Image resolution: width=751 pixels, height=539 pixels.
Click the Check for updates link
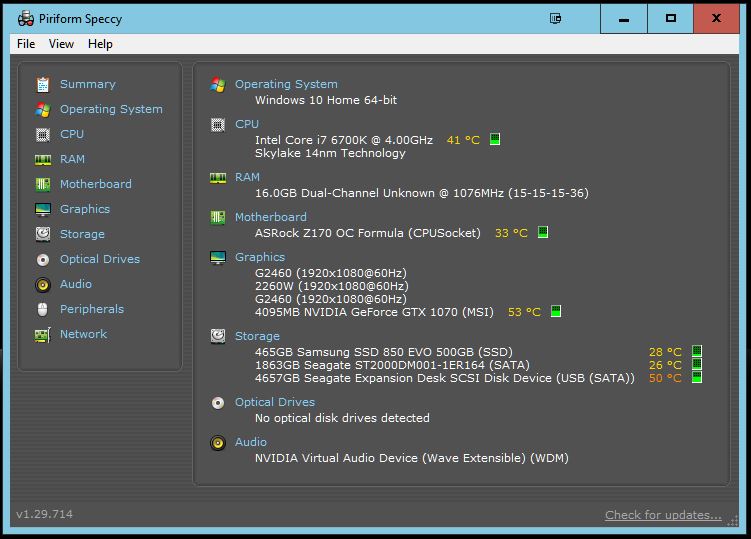click(663, 515)
